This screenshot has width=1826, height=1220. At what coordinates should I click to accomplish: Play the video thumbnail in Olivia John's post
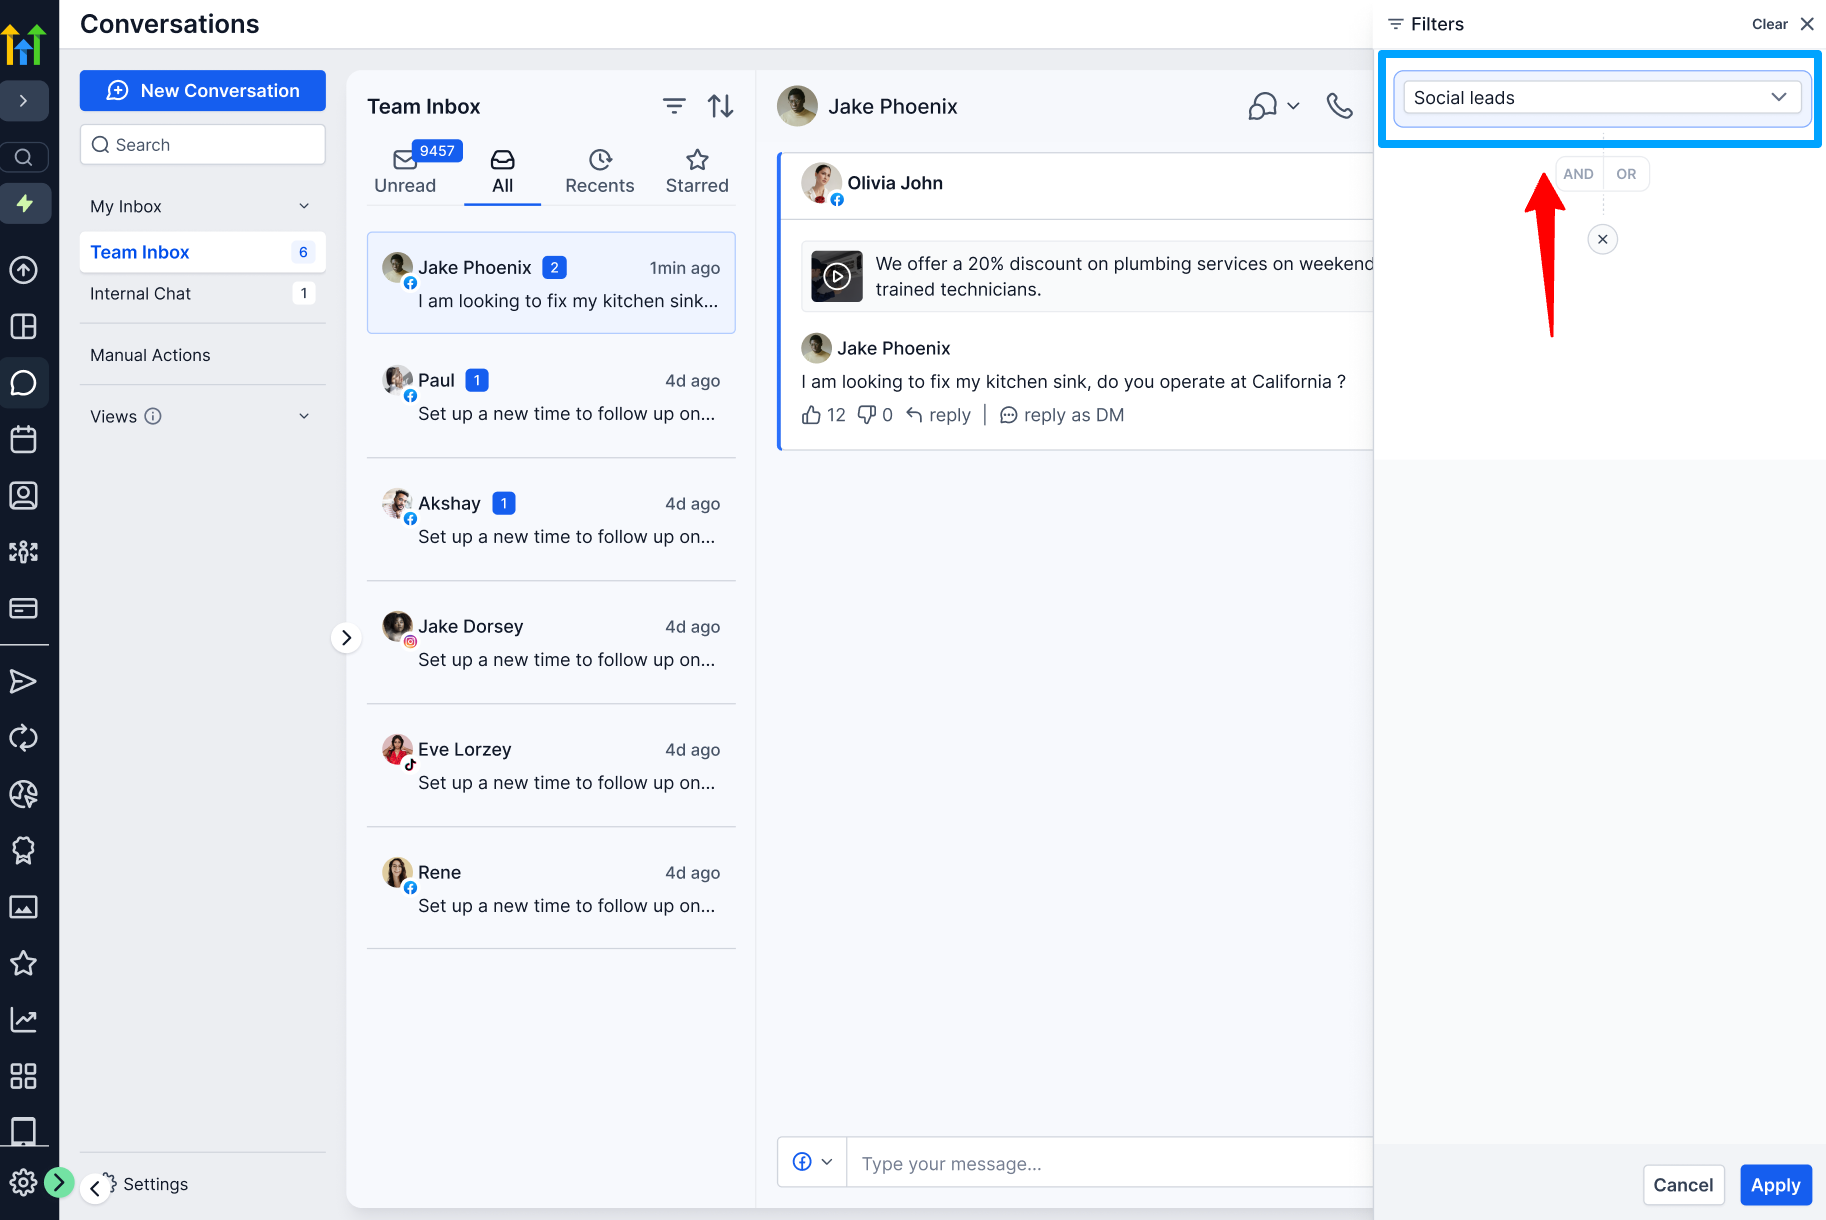836,277
